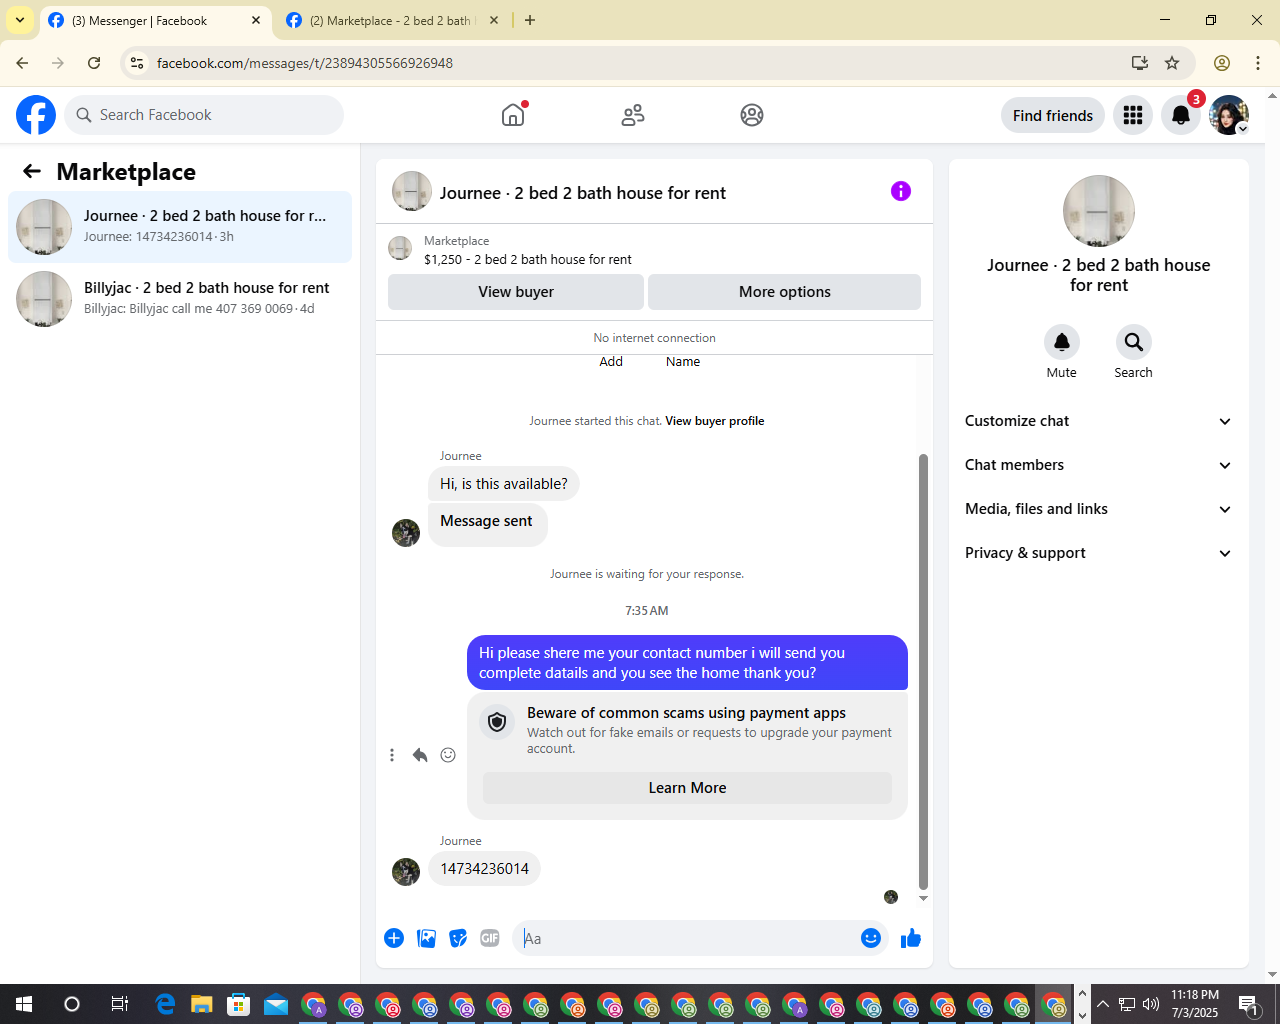Mute this conversation bell icon
Image resolution: width=1280 pixels, height=1024 pixels.
click(x=1062, y=342)
